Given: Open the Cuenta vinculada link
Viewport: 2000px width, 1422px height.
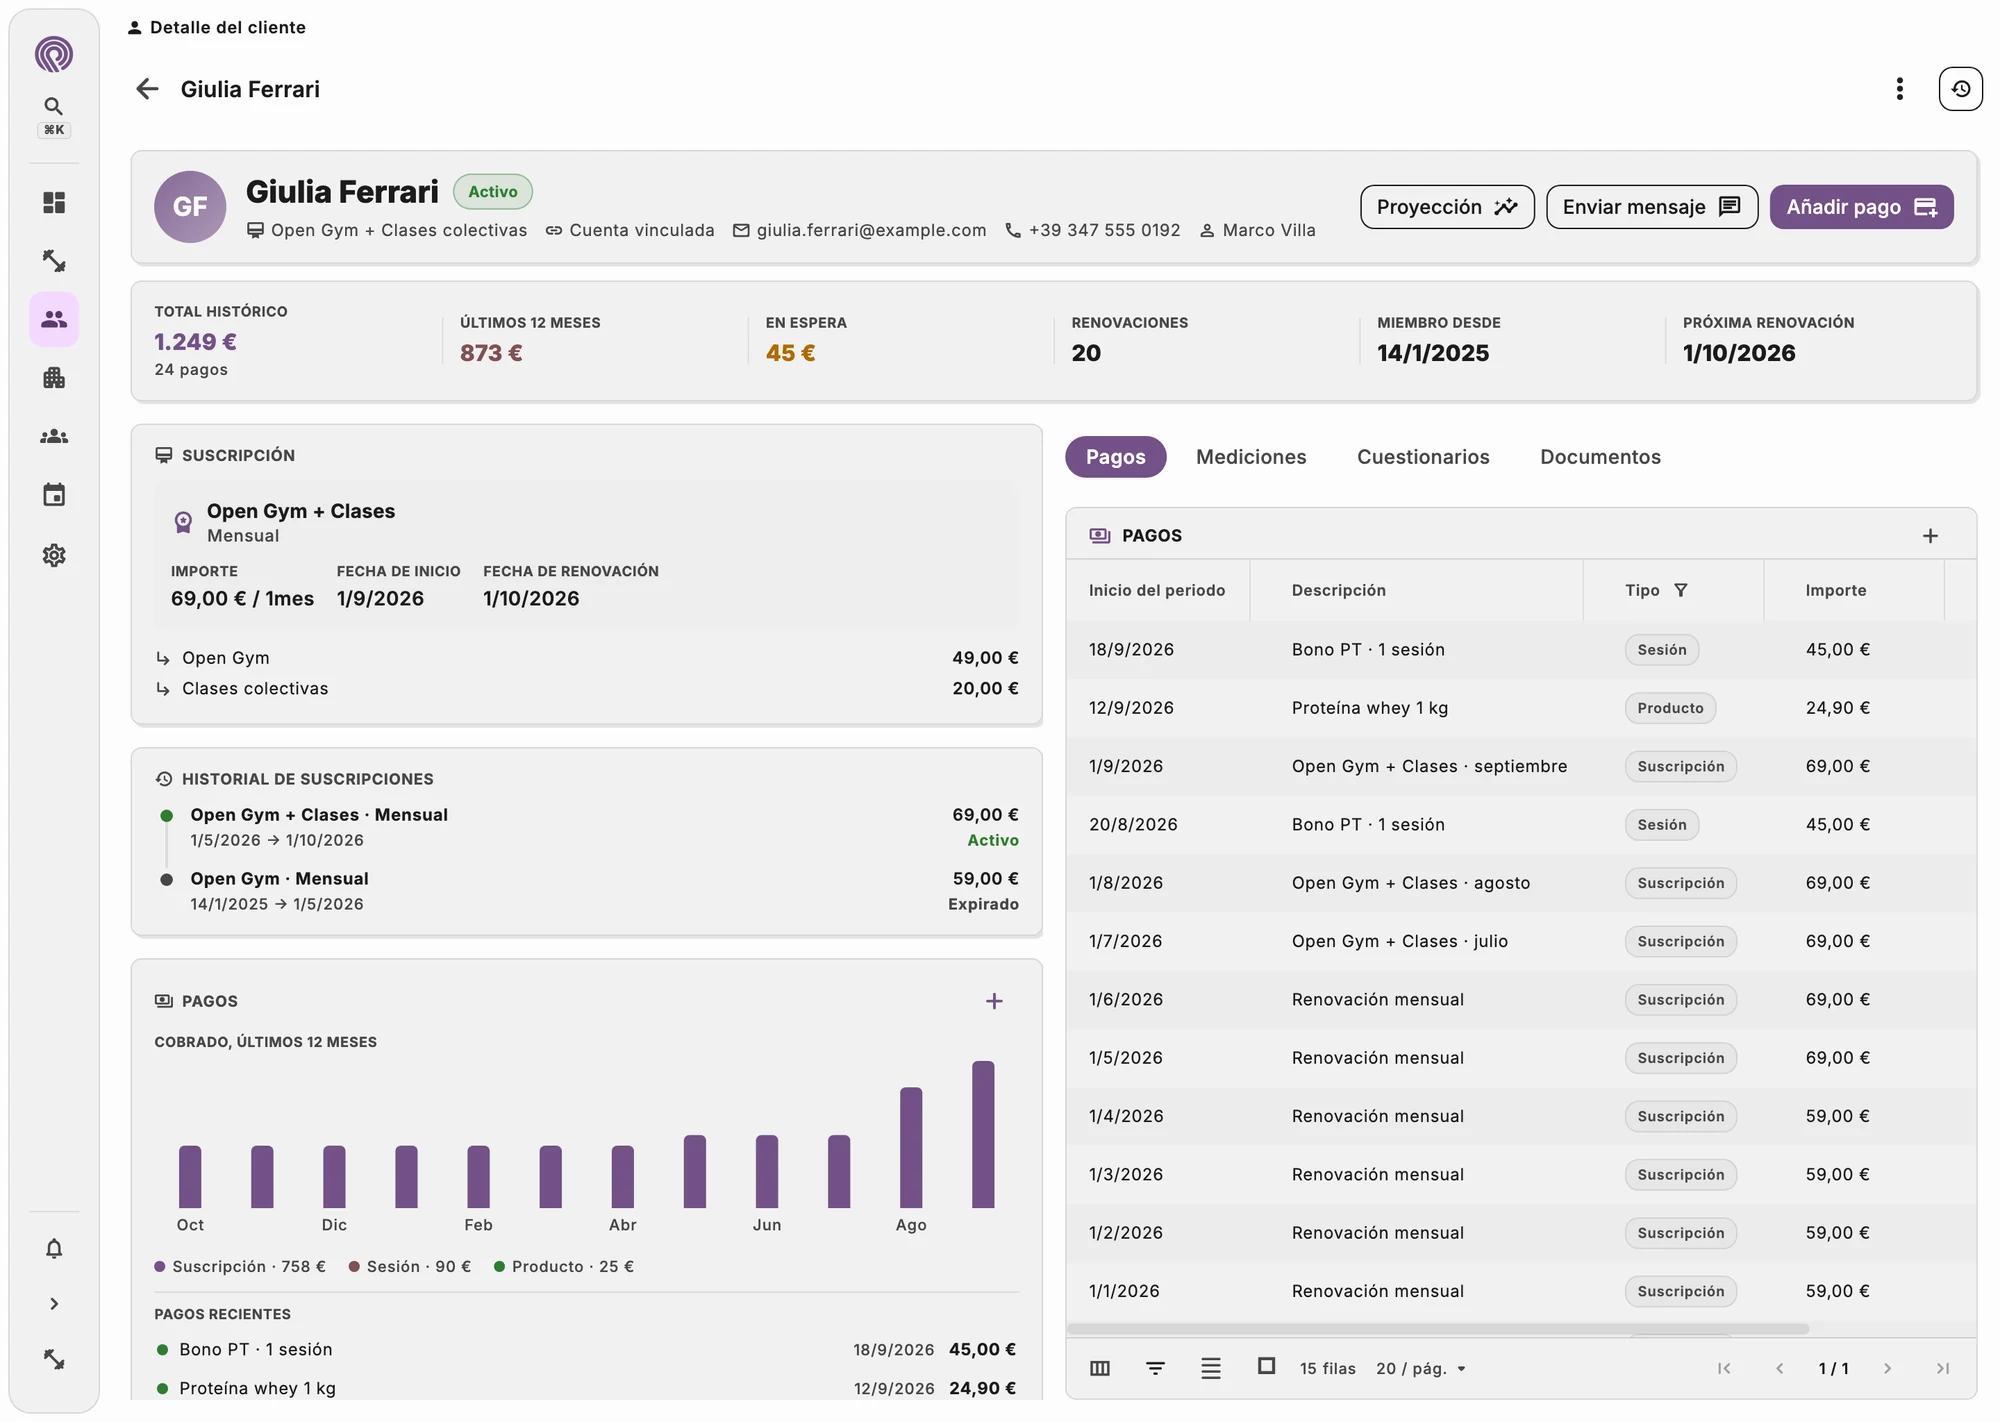Looking at the screenshot, I should [x=630, y=230].
